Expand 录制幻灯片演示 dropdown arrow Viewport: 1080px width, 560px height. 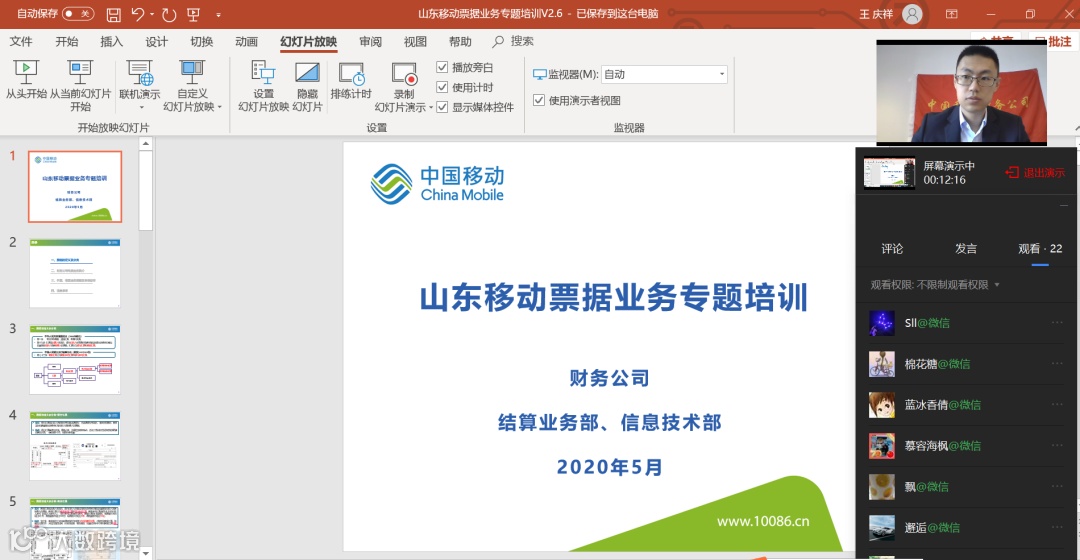430,107
